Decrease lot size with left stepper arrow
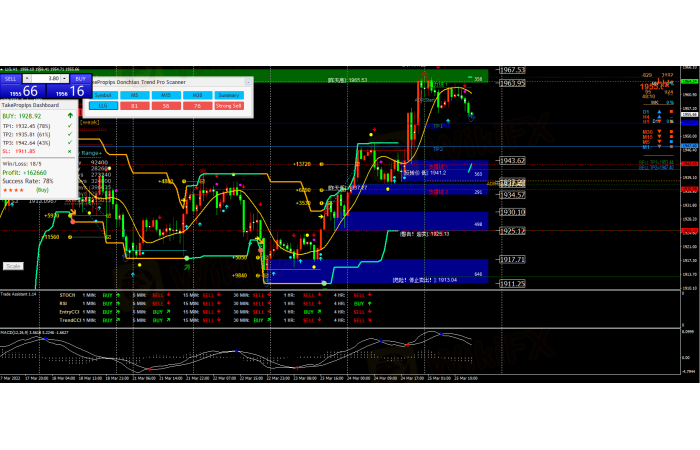The image size is (700, 450). tap(27, 77)
